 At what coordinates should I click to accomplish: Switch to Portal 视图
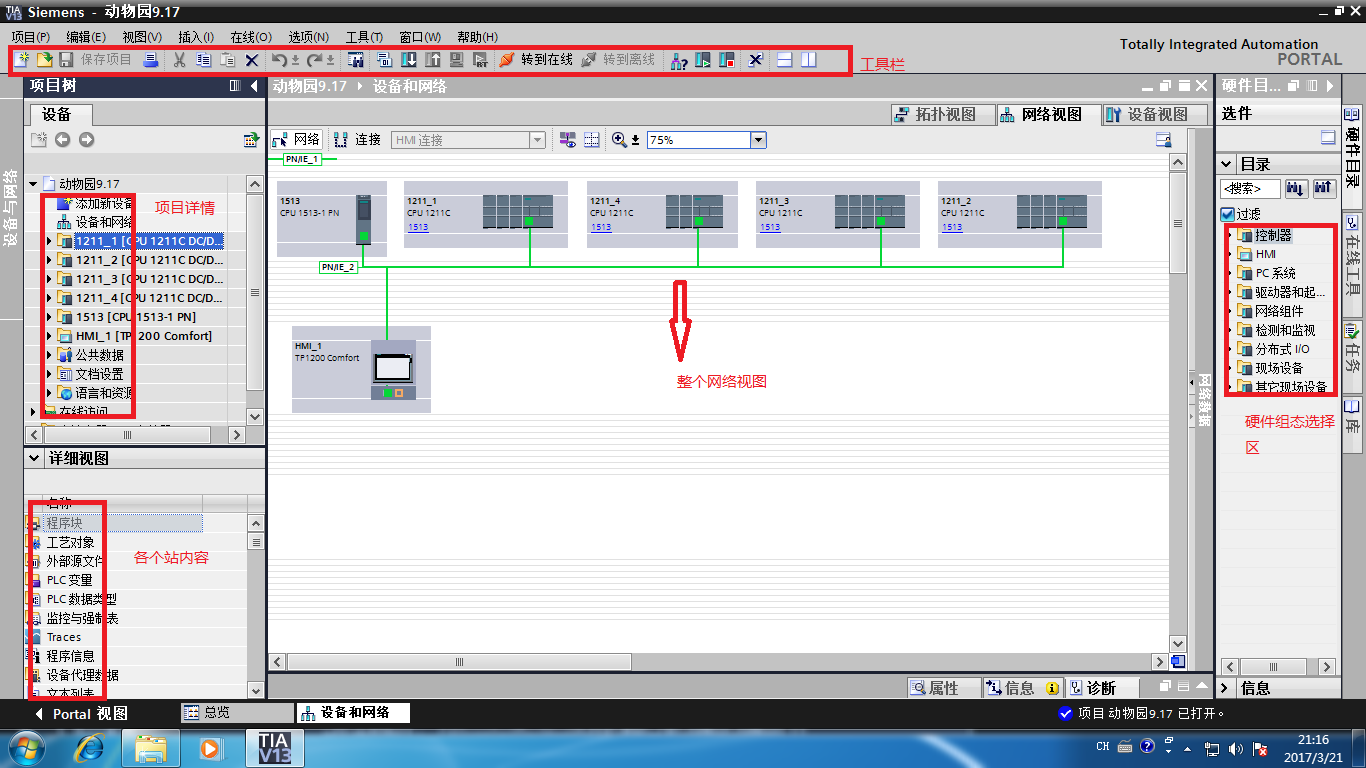[82, 714]
